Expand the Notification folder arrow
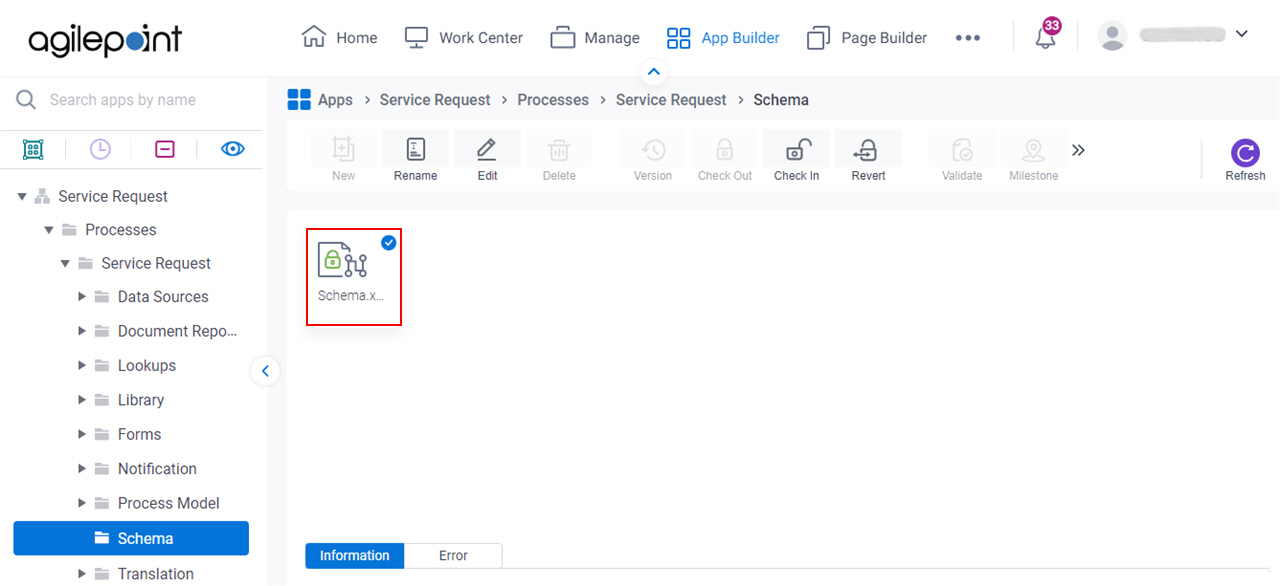Viewport: 1280px width, 586px height. click(x=82, y=469)
